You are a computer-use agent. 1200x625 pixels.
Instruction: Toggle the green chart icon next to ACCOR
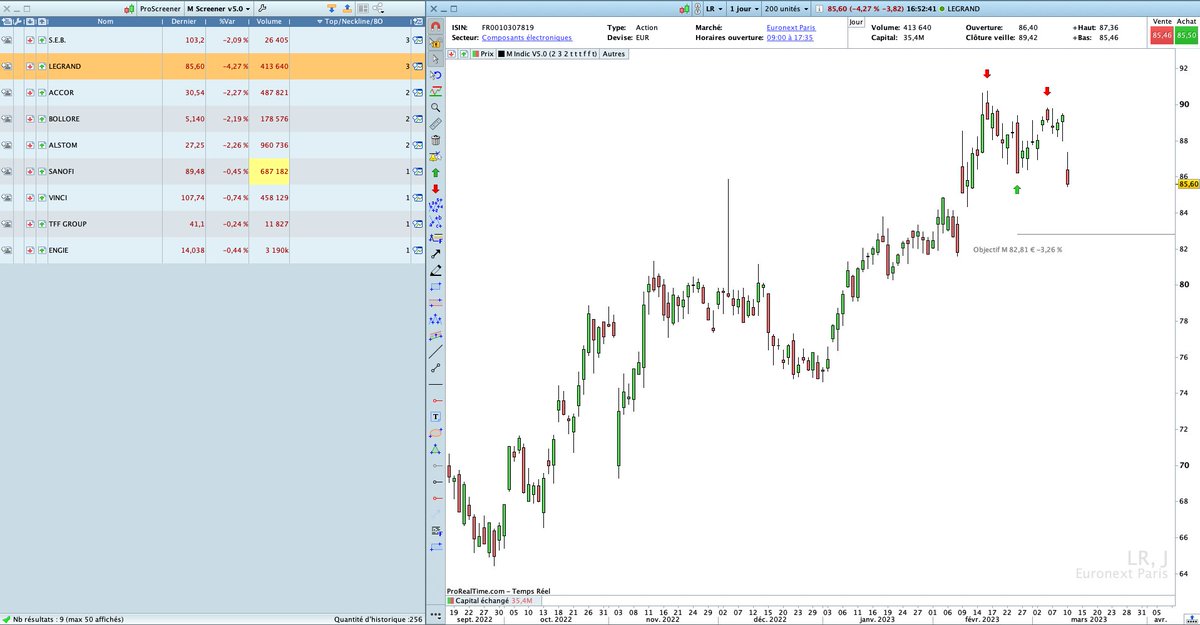point(41,92)
